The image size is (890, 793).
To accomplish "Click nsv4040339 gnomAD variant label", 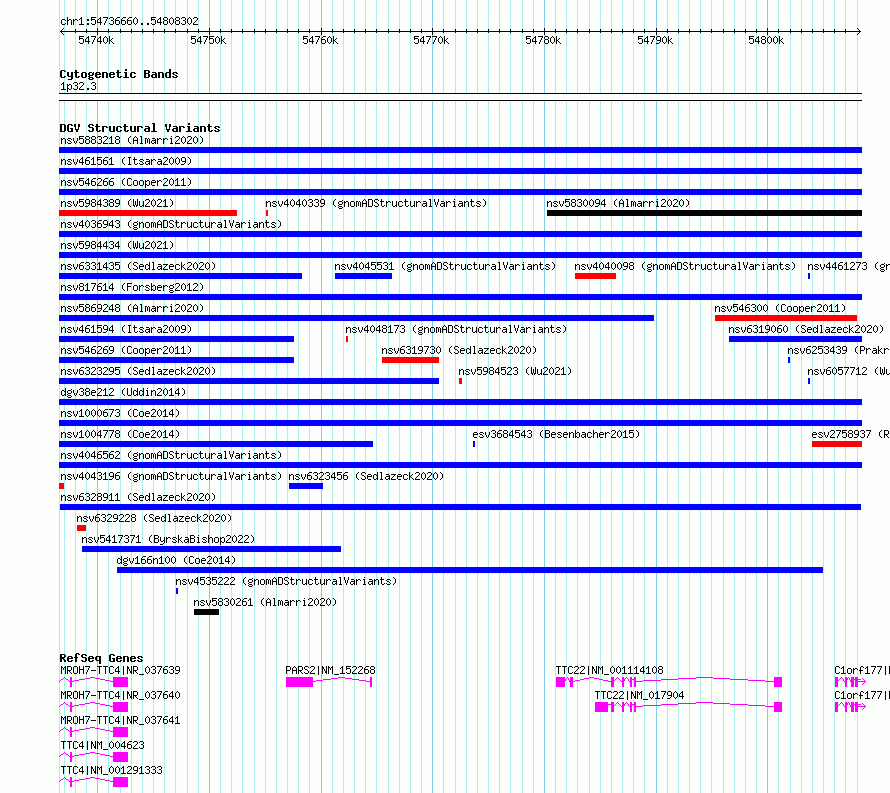I will (x=376, y=203).
